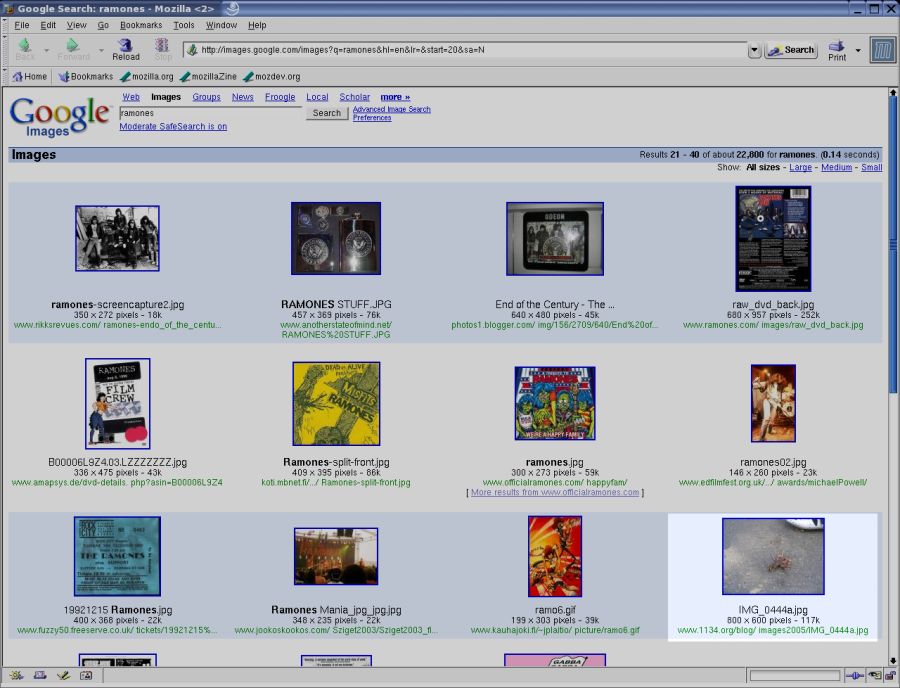Click the Search button in the navigation toolbar
This screenshot has height=688, width=900.
[792, 50]
